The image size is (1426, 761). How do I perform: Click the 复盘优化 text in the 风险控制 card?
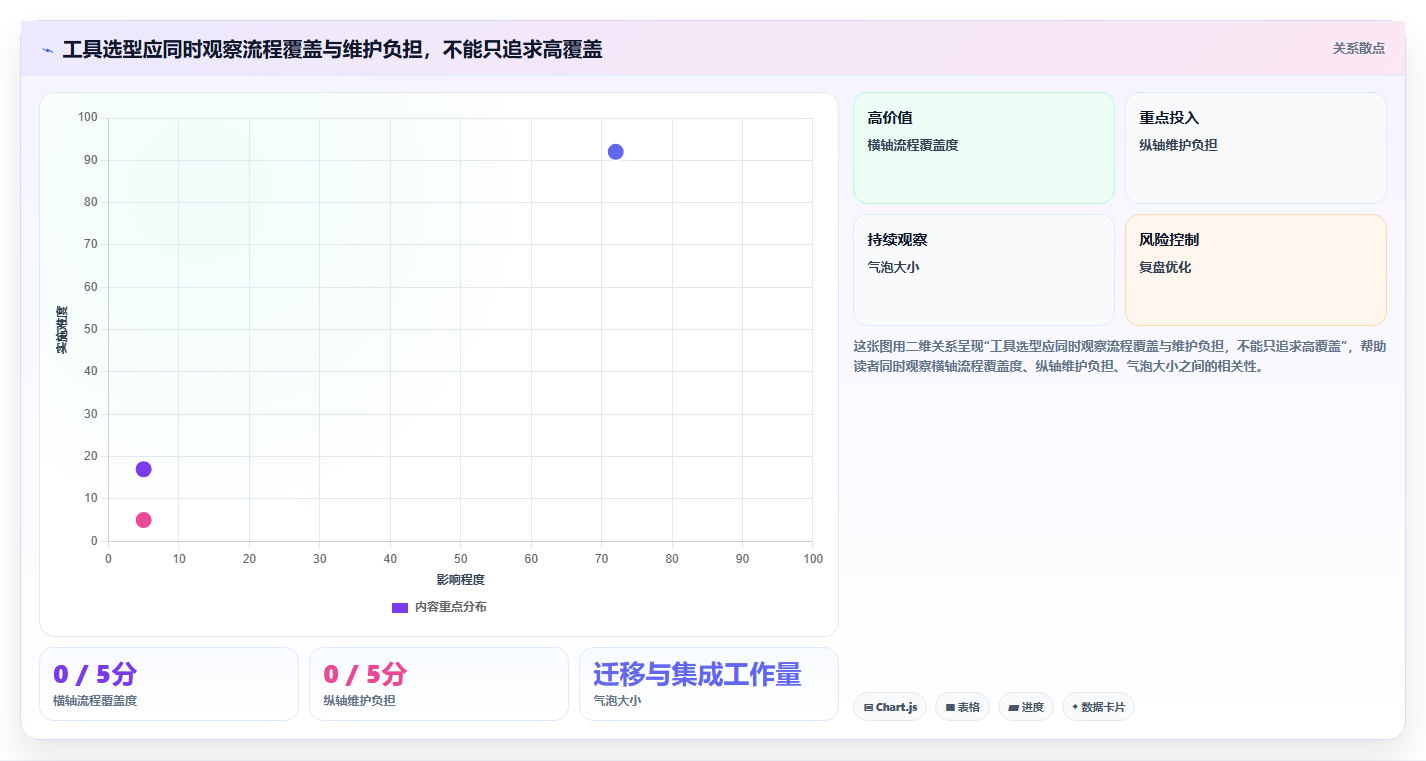(x=1165, y=267)
